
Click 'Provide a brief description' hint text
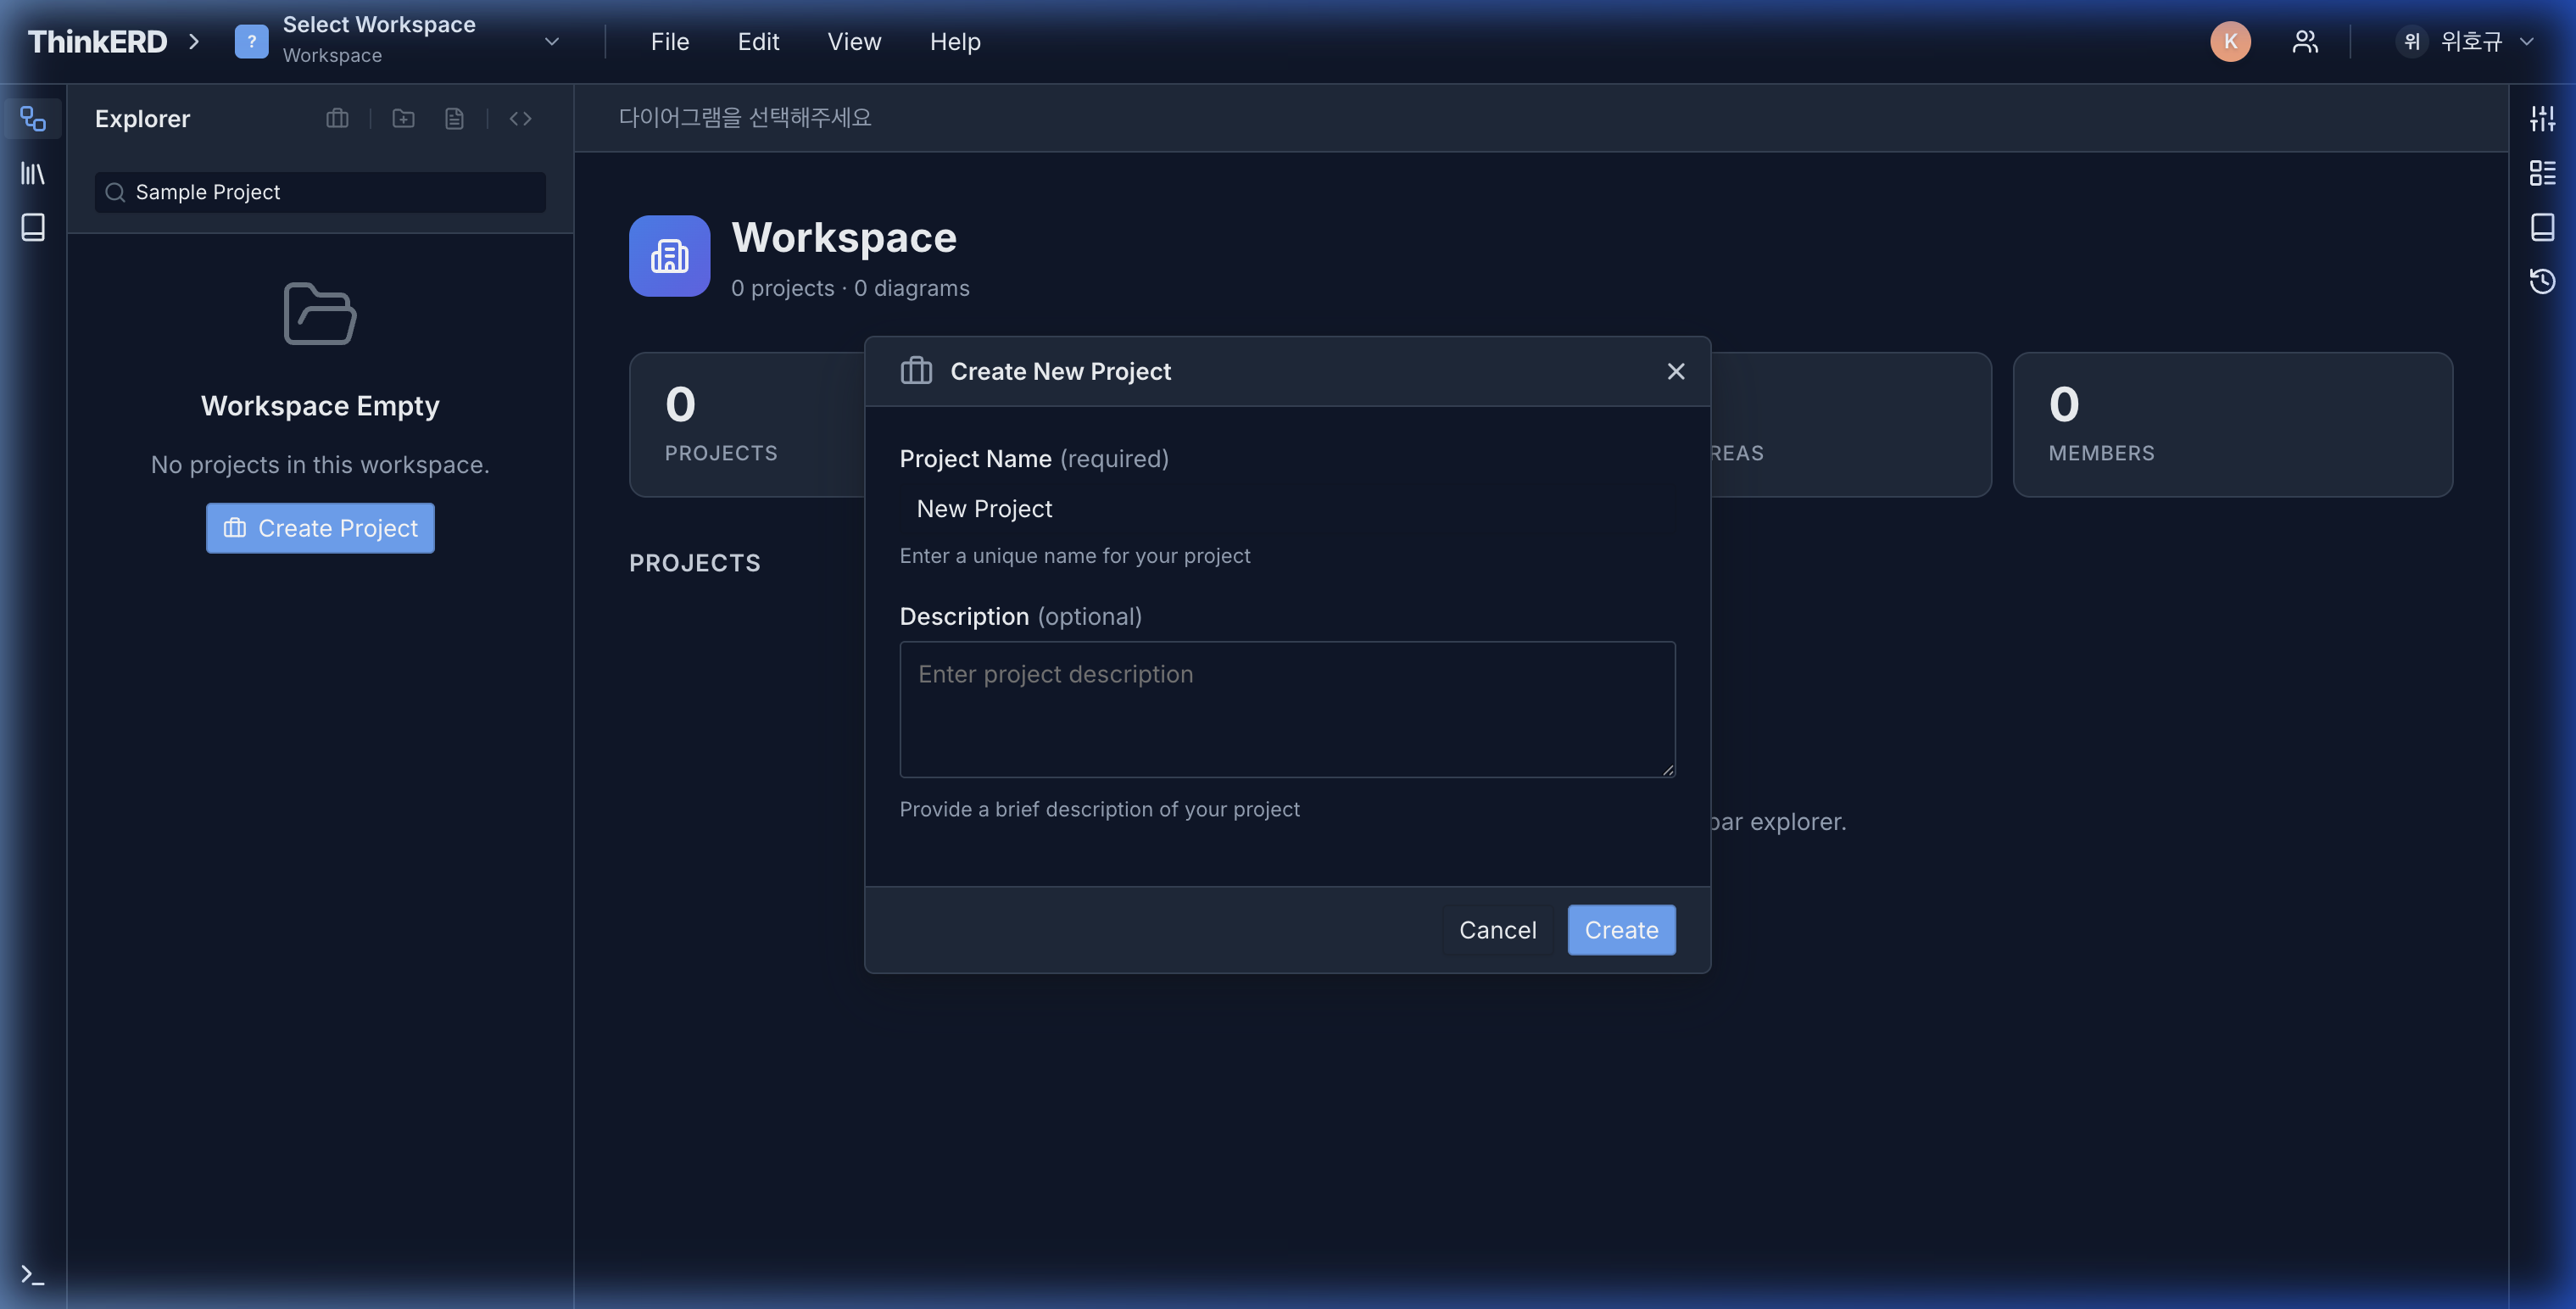click(1099, 809)
